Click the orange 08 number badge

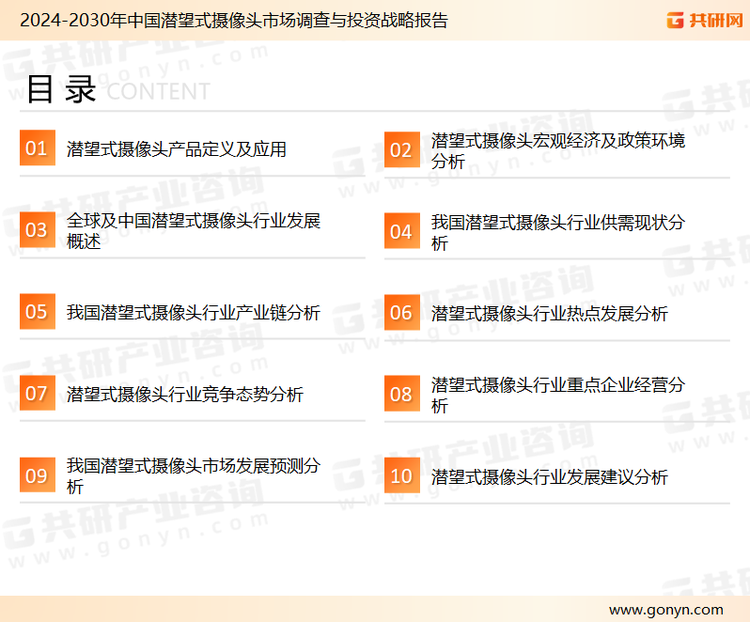tap(402, 394)
